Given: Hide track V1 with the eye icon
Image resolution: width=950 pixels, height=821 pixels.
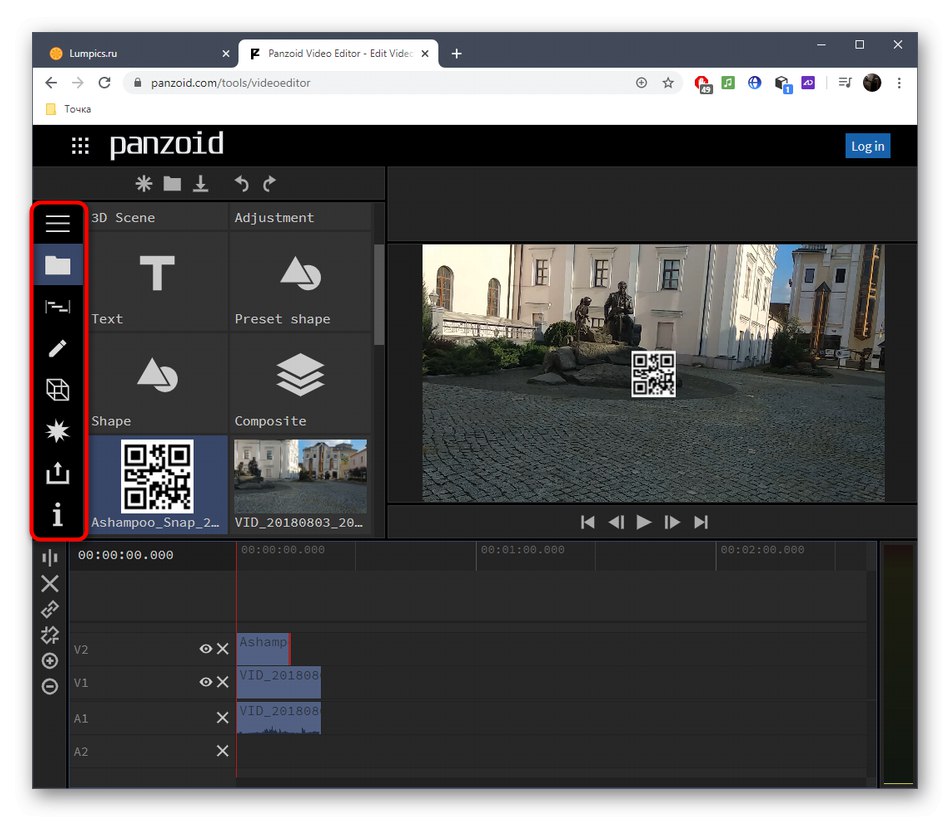Looking at the screenshot, I should pos(205,682).
